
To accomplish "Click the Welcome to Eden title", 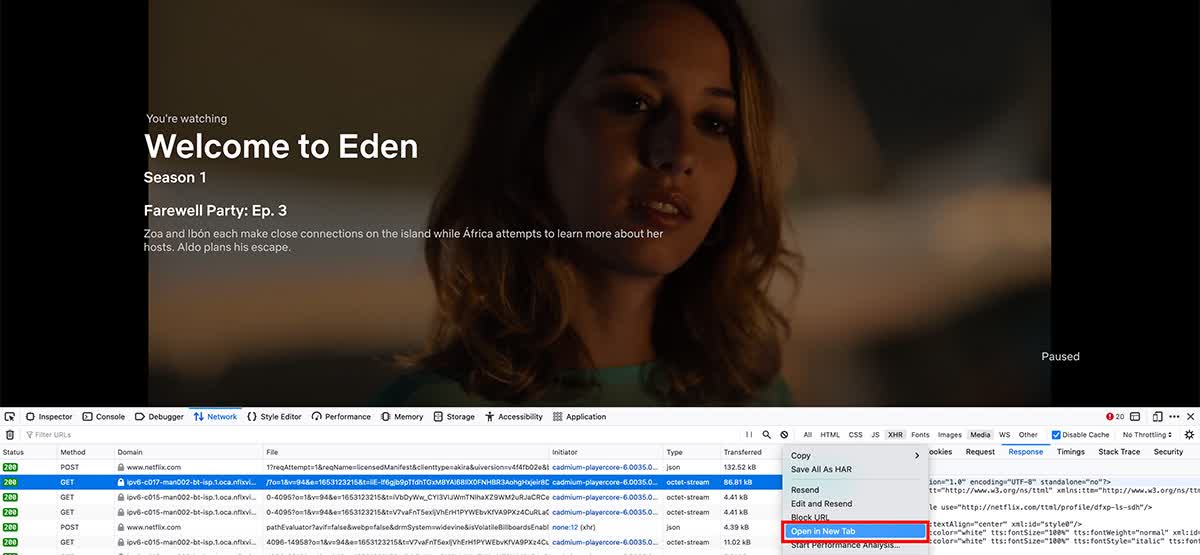I will click(x=281, y=146).
